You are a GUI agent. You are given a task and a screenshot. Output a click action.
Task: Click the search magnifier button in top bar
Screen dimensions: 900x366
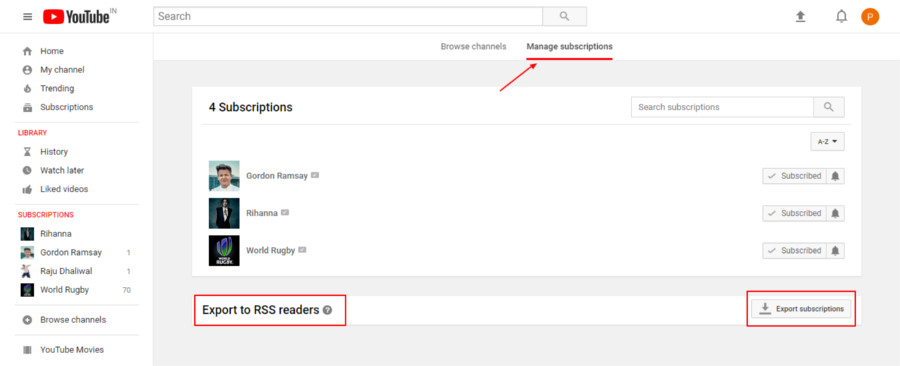(564, 16)
